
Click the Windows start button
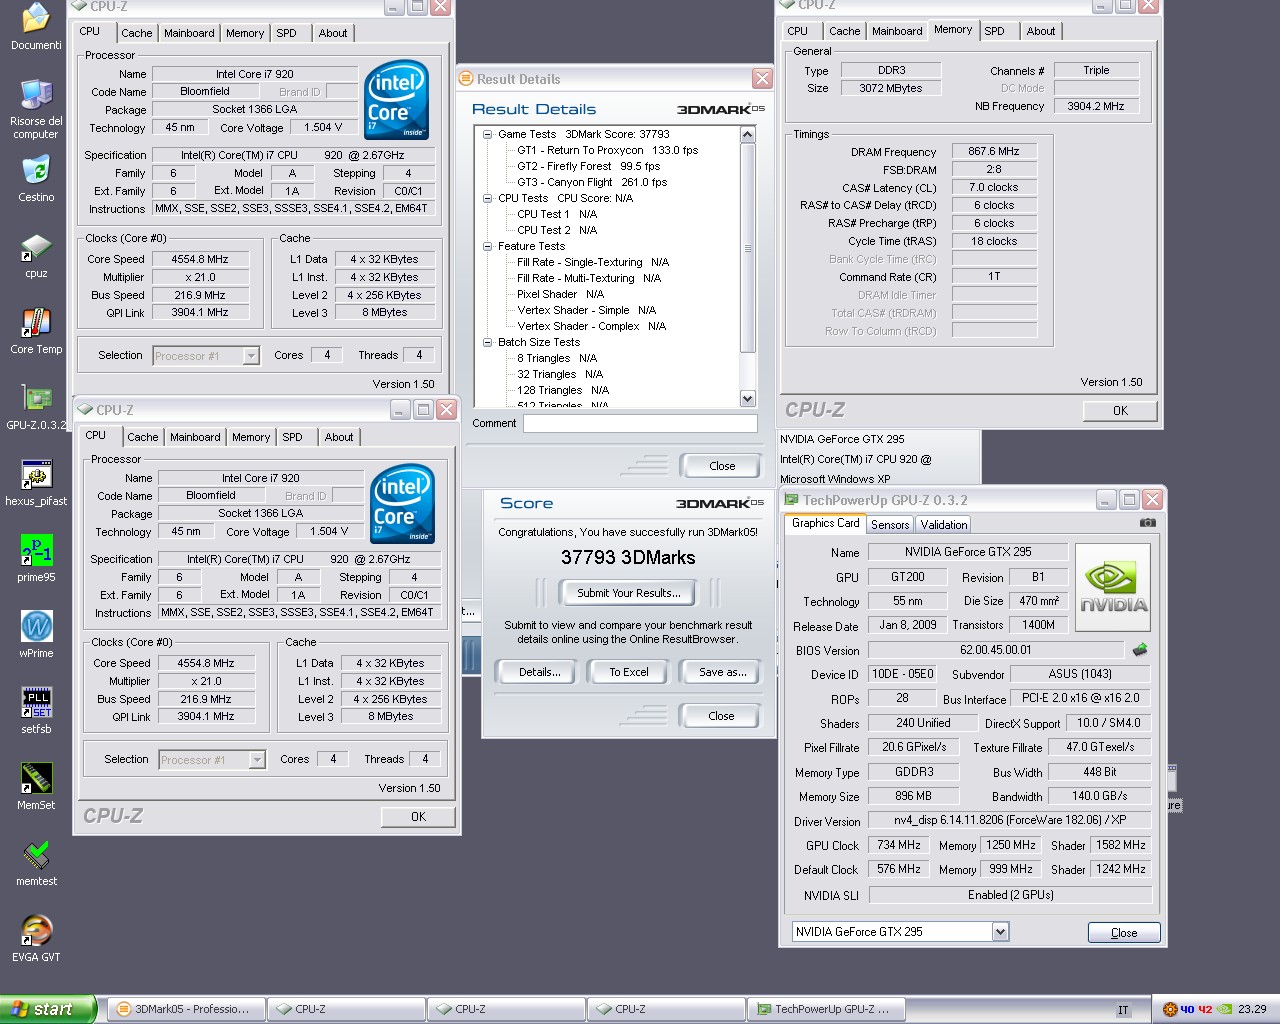pos(48,1009)
